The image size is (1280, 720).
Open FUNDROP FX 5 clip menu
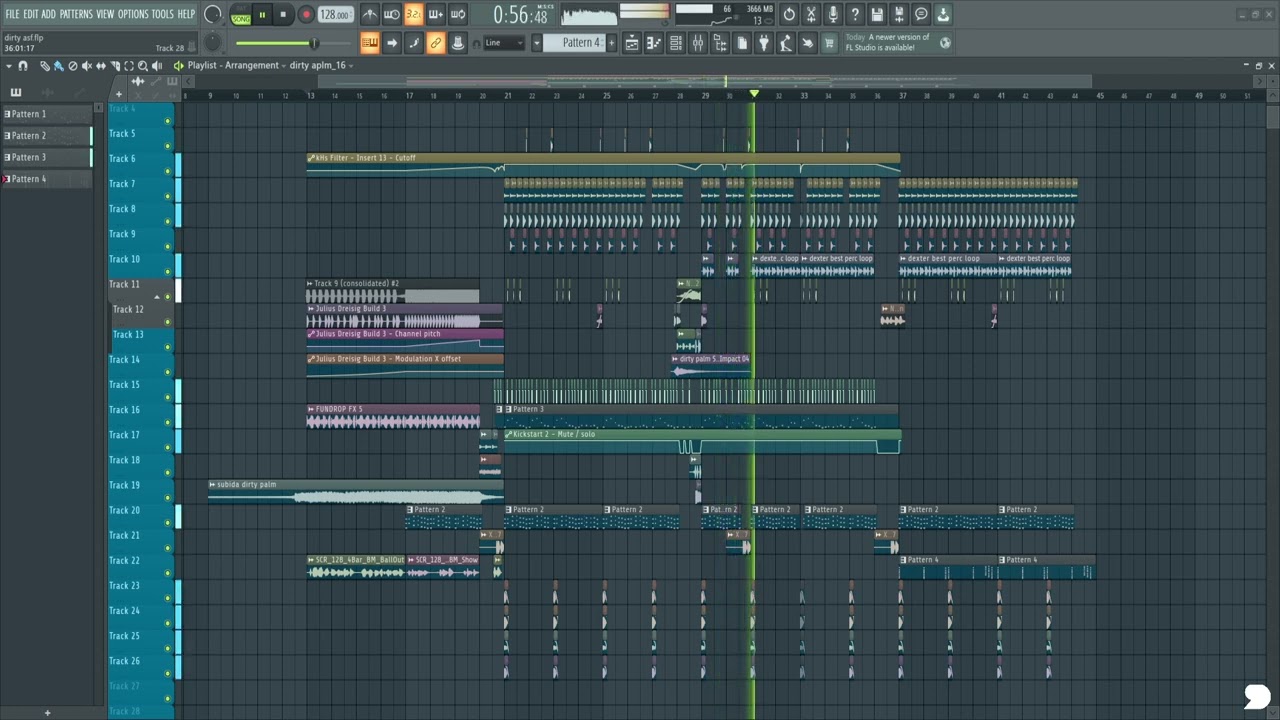[x=311, y=409]
